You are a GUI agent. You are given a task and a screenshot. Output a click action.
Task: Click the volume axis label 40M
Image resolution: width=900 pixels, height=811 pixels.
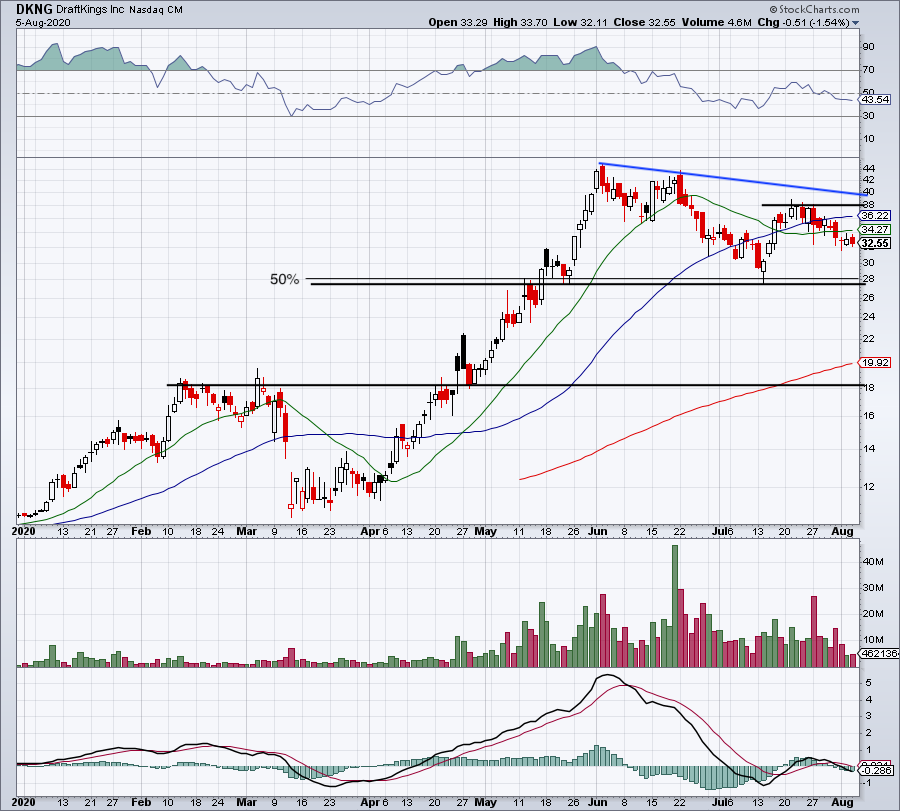tap(873, 561)
